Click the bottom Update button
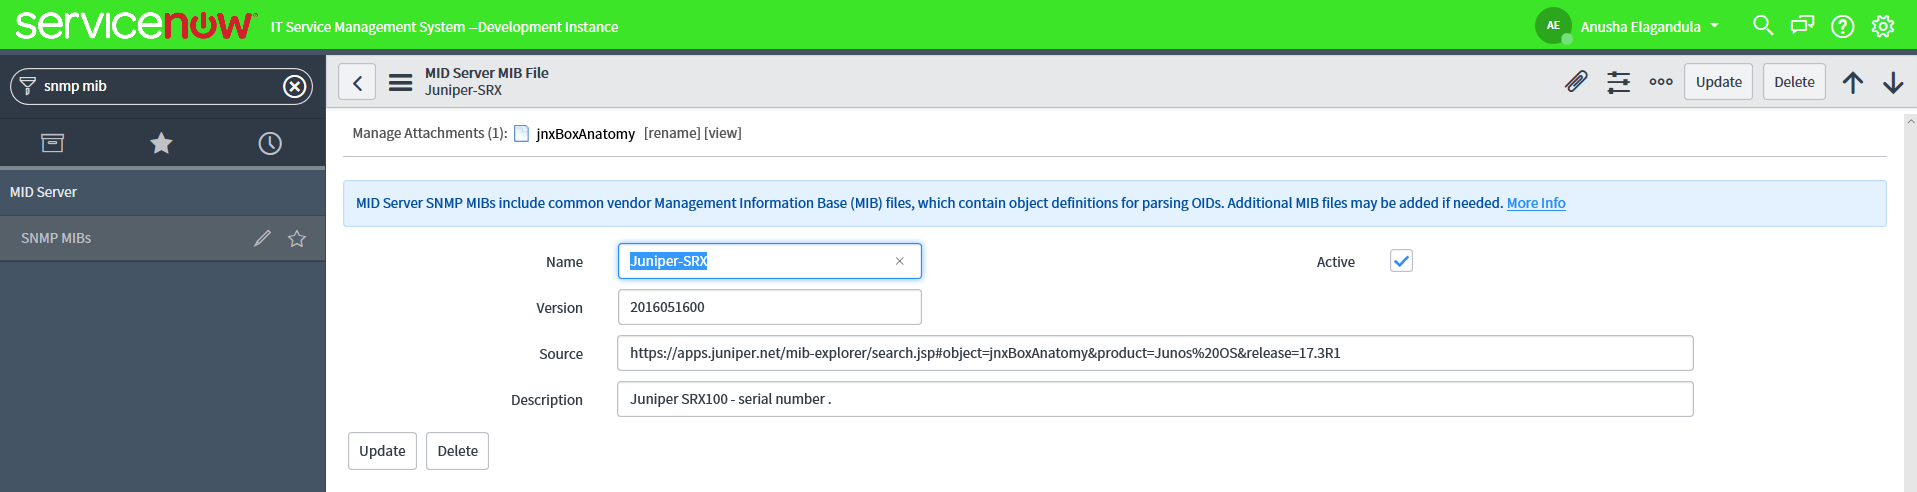The image size is (1917, 492). point(382,451)
